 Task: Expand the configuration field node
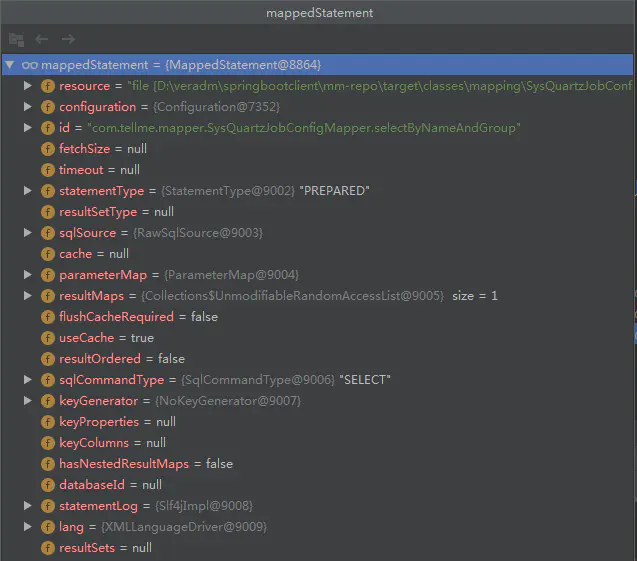(28, 107)
